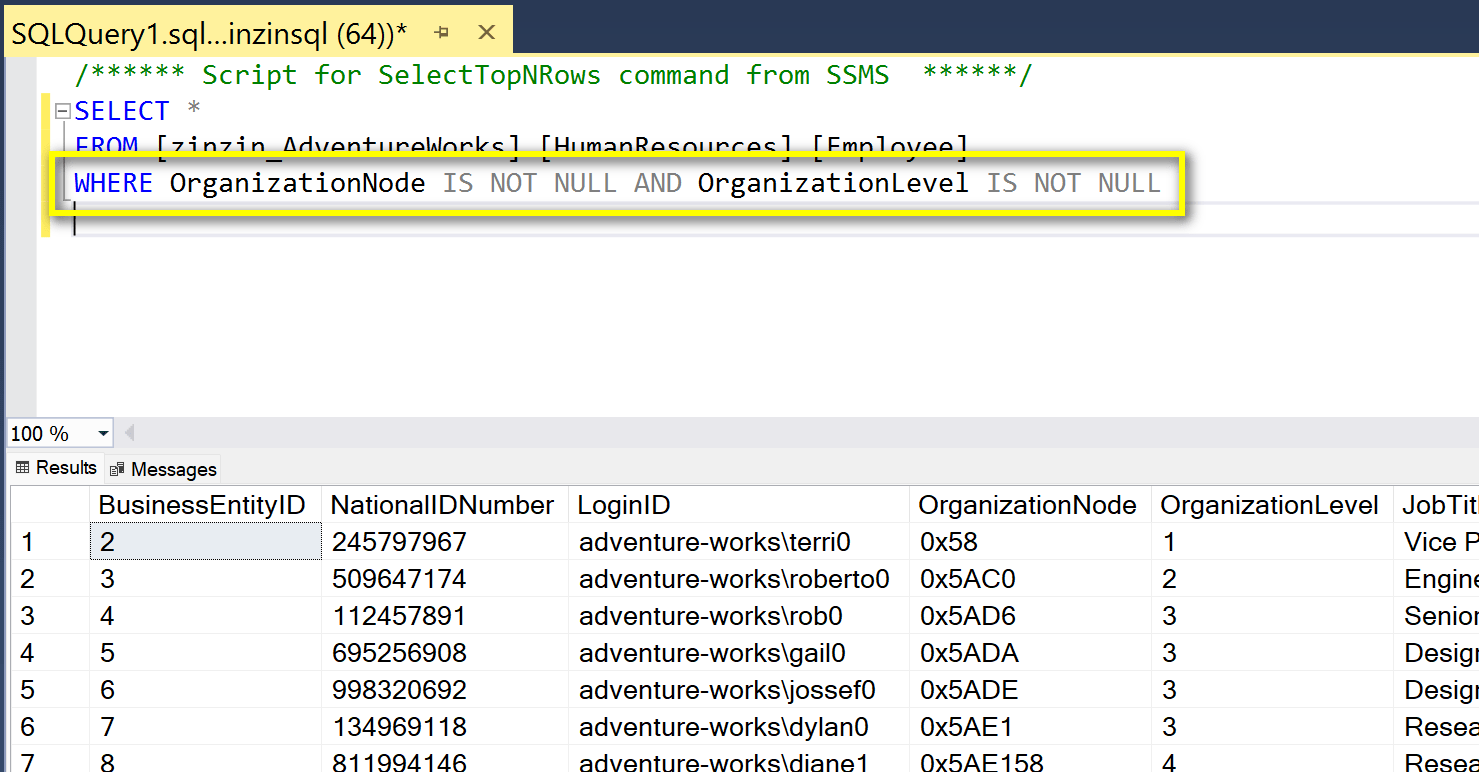This screenshot has width=1479, height=772.
Task: Select cell 0x5AC0
Action: pos(1030,579)
